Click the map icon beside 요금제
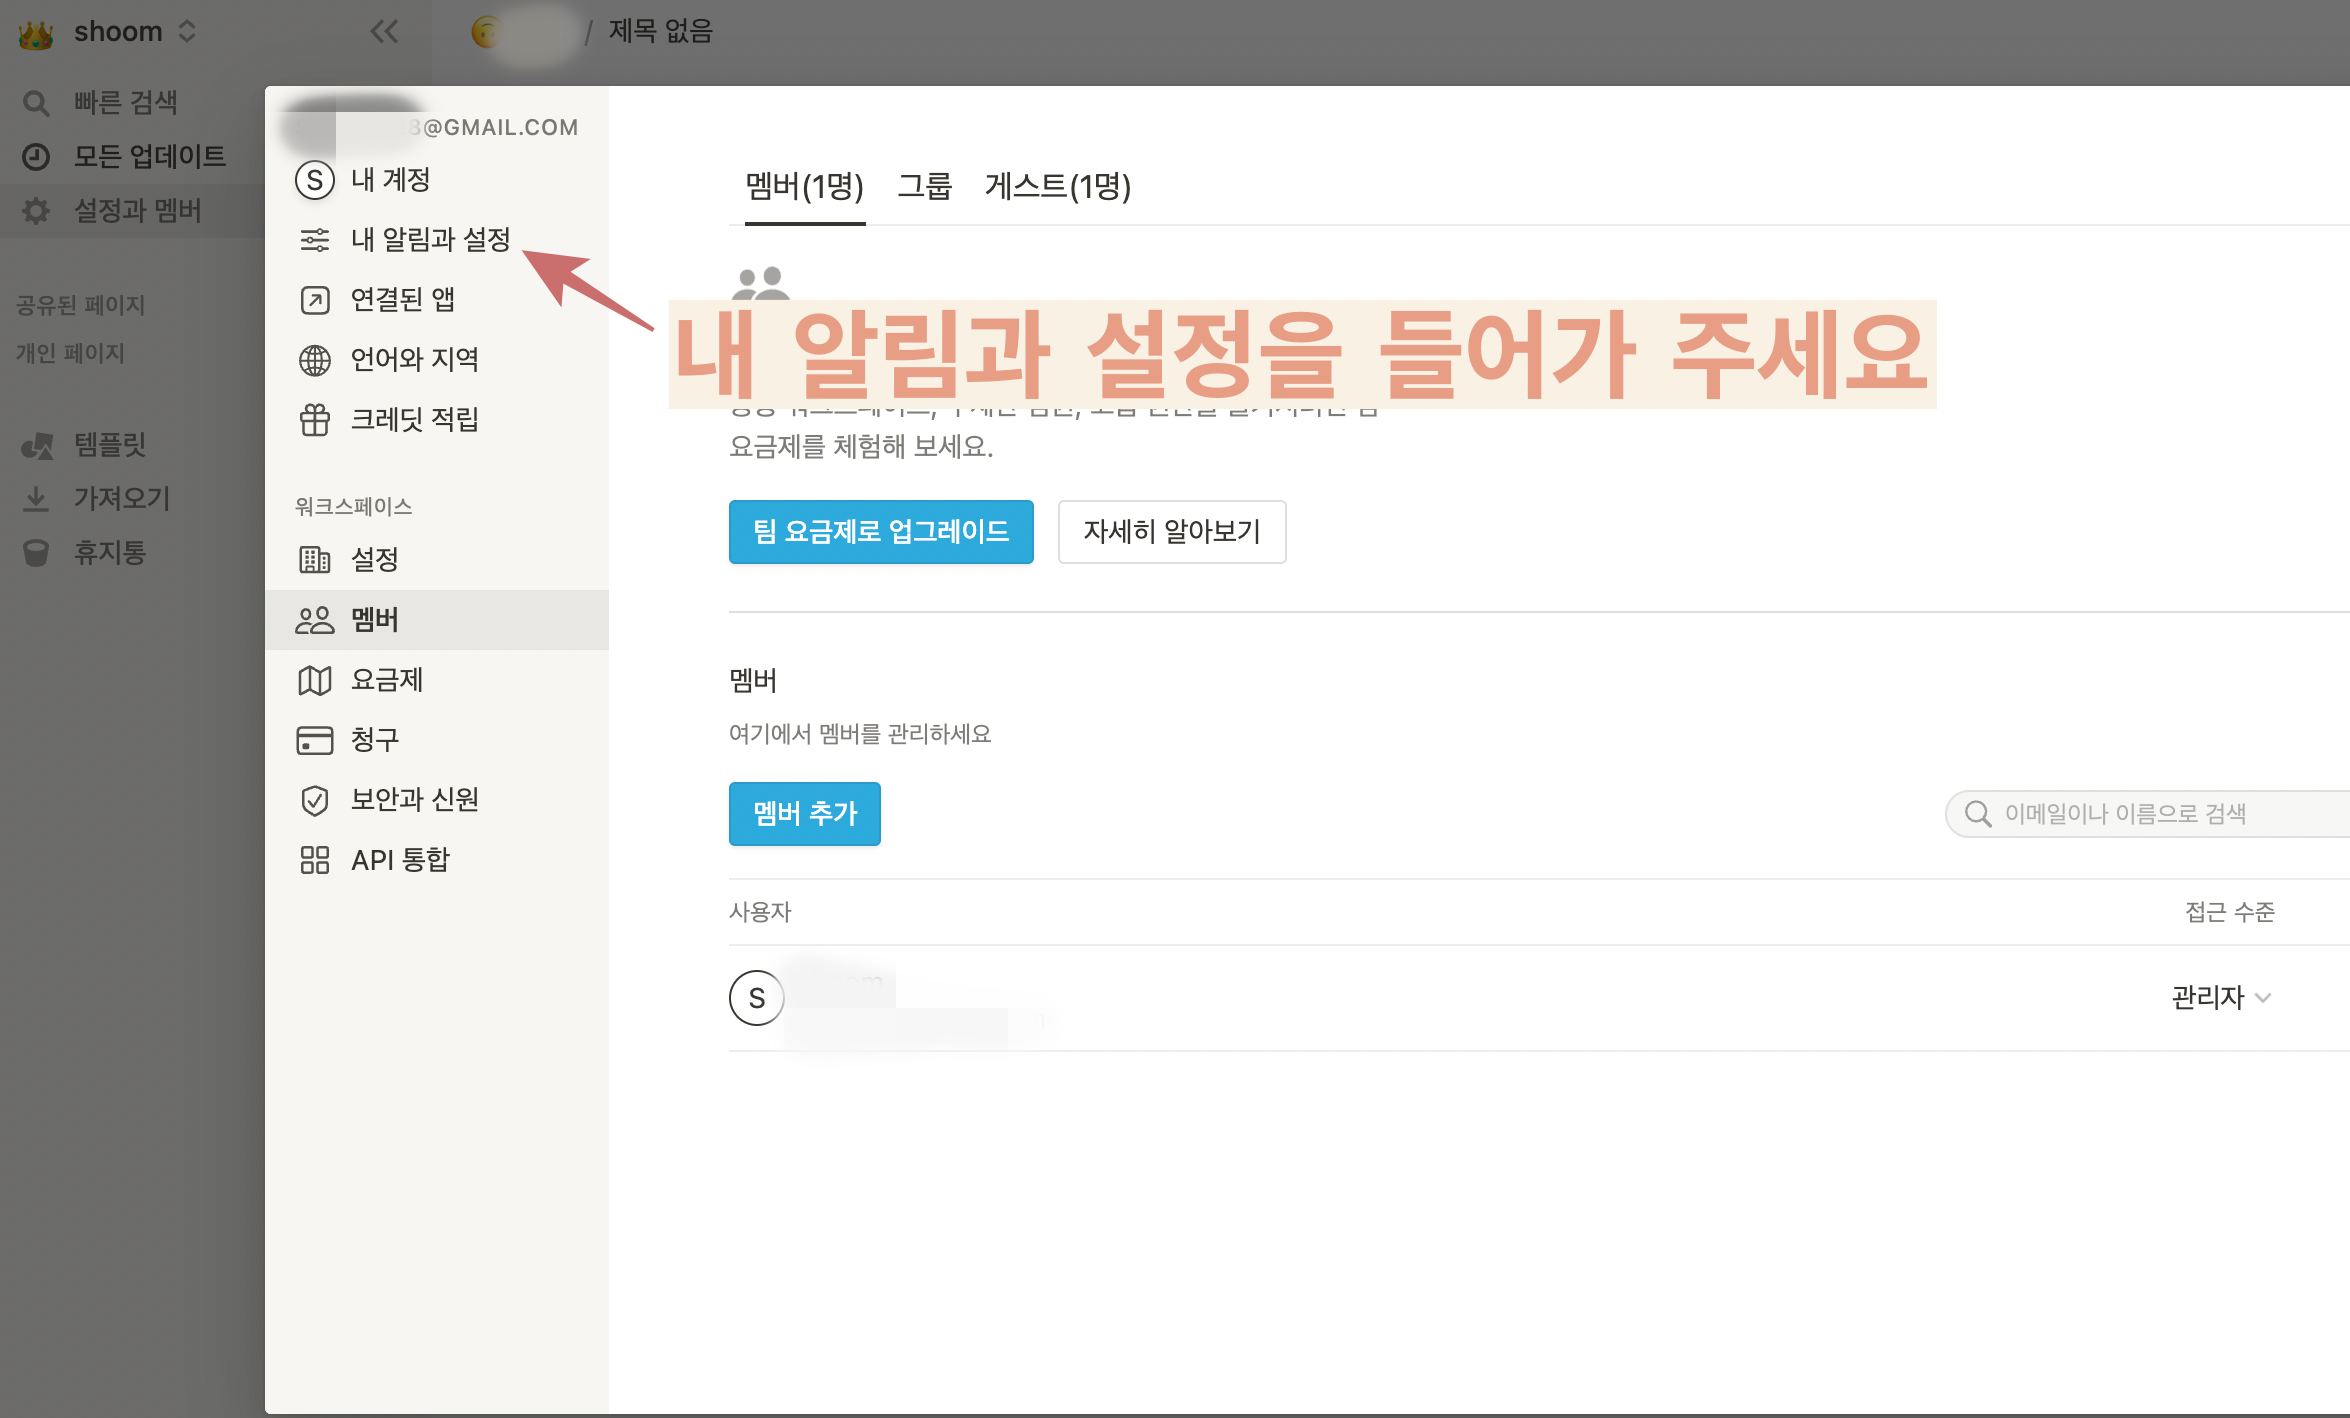 [314, 680]
